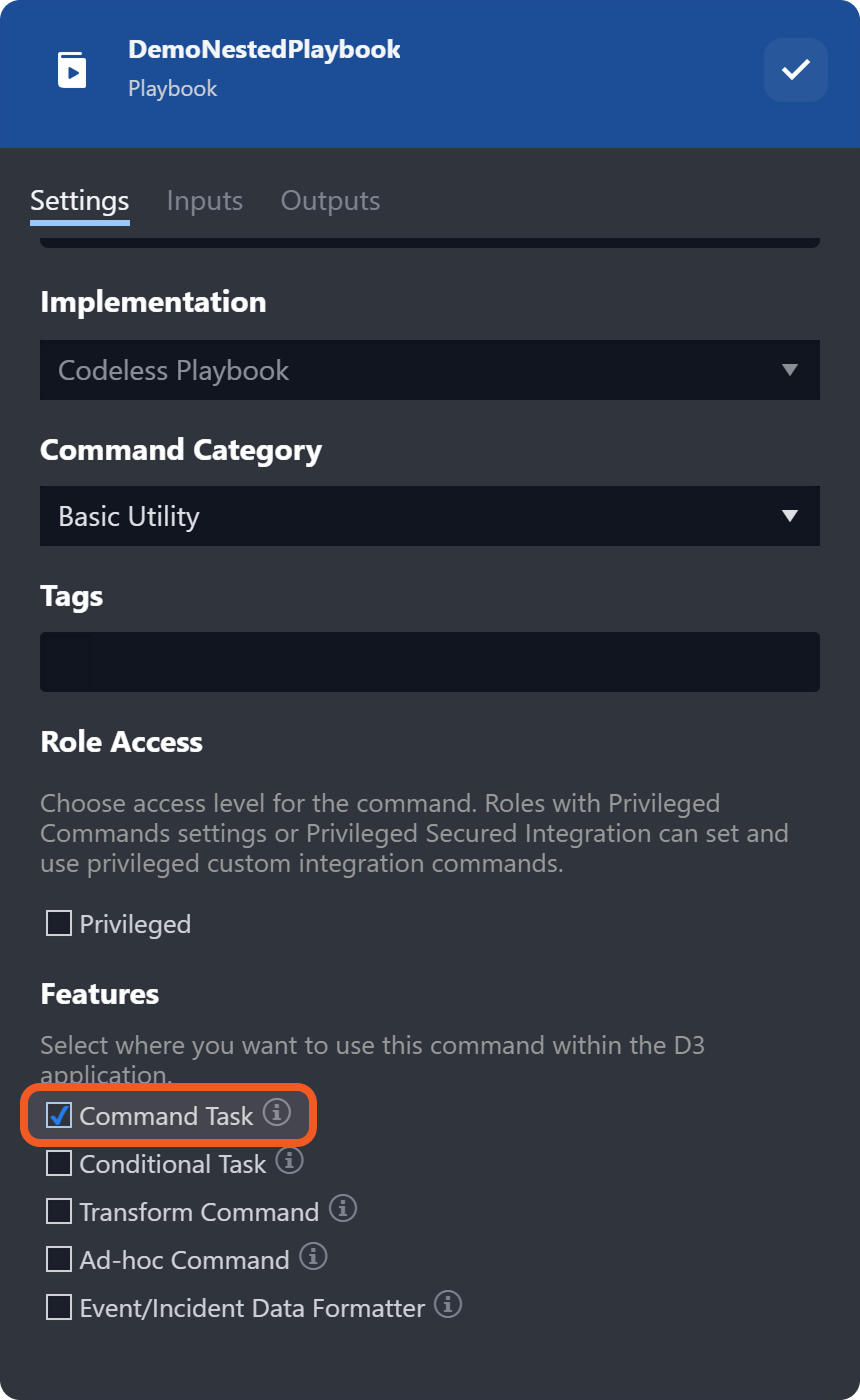Open info icon for Command Task
The image size is (860, 1400).
[277, 1112]
